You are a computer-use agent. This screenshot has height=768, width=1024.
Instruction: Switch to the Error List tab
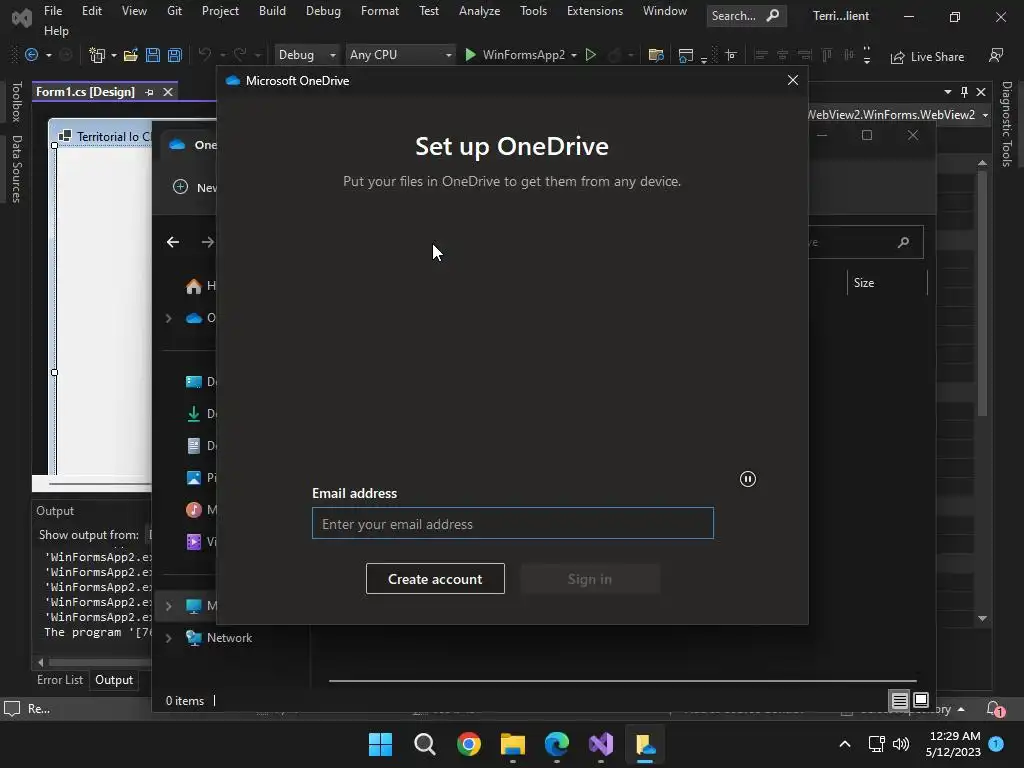tap(60, 680)
